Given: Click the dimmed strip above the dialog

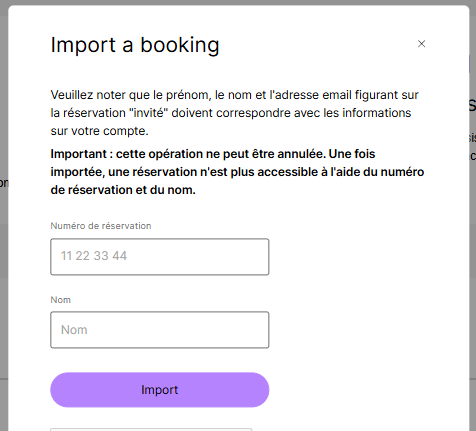Looking at the screenshot, I should coord(238,2).
